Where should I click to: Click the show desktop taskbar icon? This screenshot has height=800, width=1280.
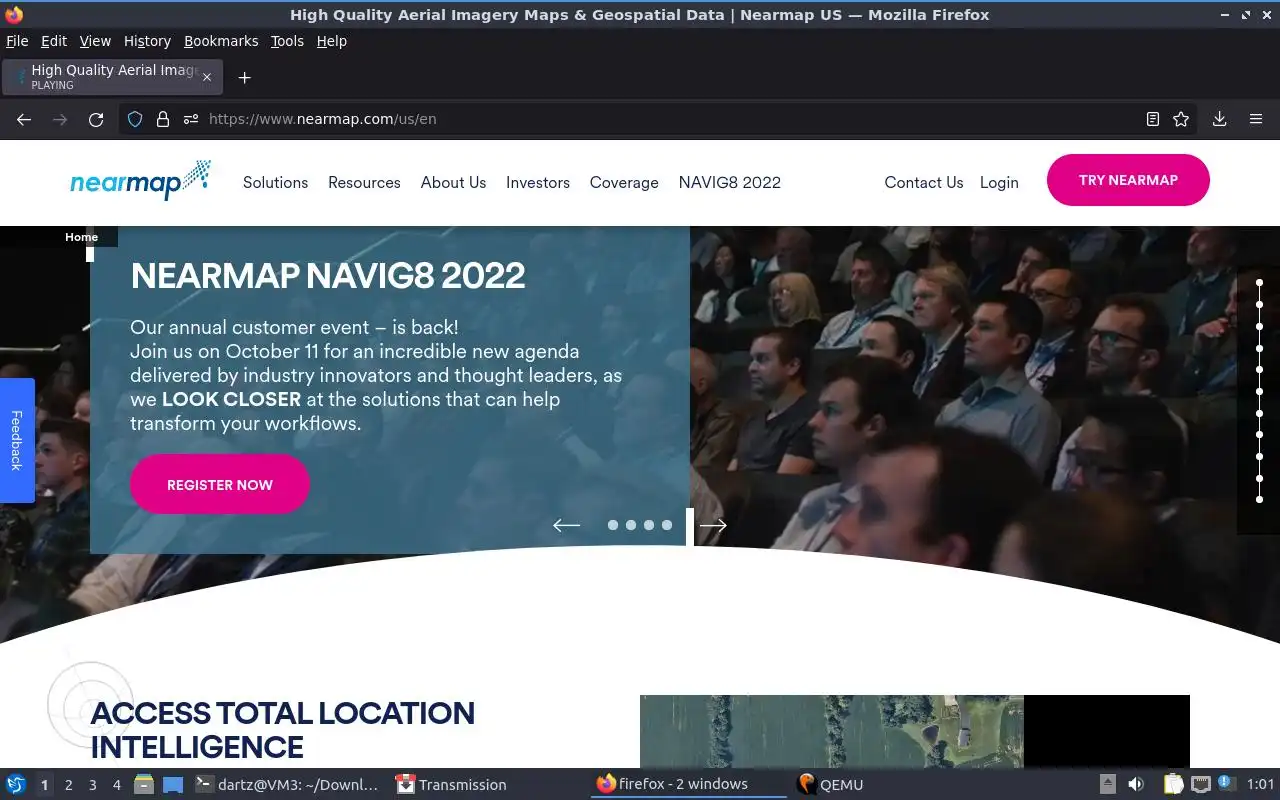coord(173,785)
